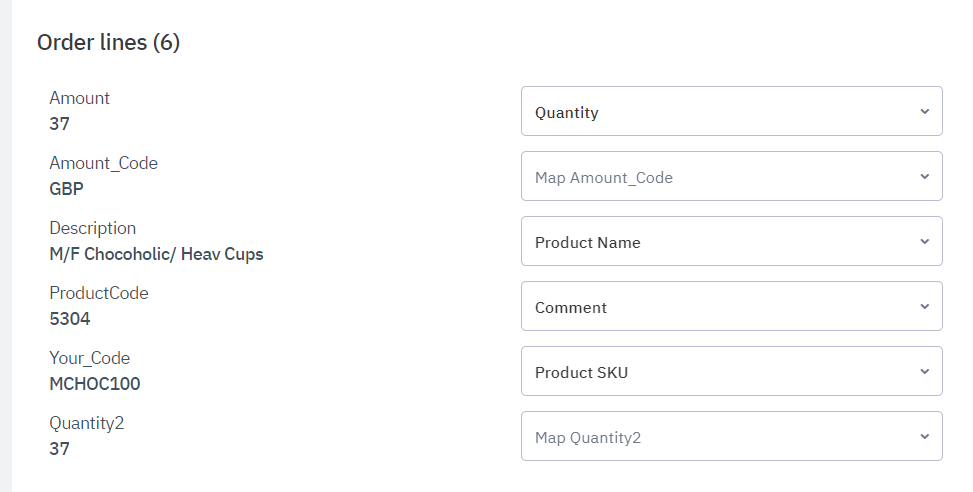
Task: Click the chevron arrow on Product SKU dropdown
Action: click(x=924, y=372)
